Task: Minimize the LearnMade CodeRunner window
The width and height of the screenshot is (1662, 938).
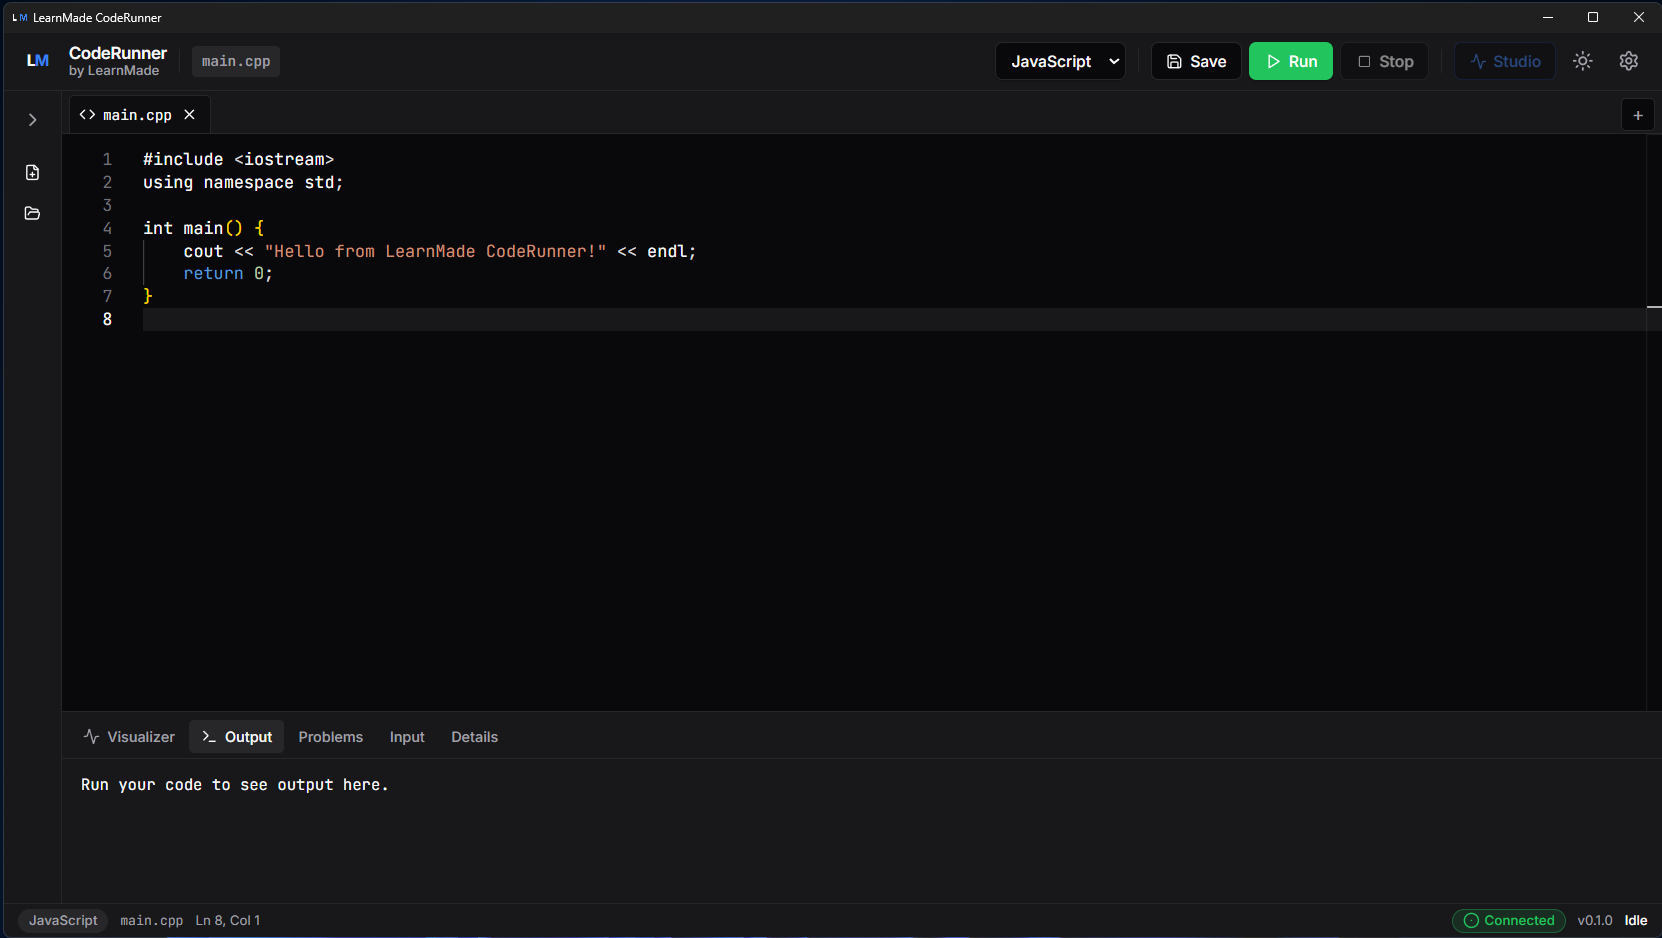Action: [1548, 17]
